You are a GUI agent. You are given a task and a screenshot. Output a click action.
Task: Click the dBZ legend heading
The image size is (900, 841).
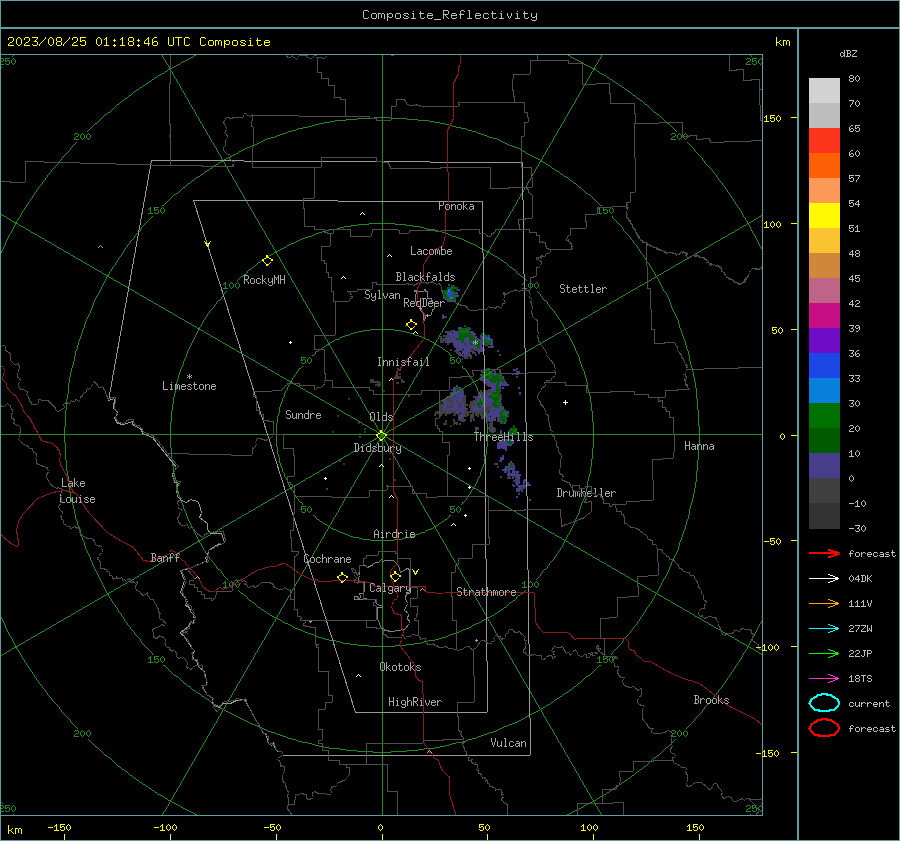point(848,53)
